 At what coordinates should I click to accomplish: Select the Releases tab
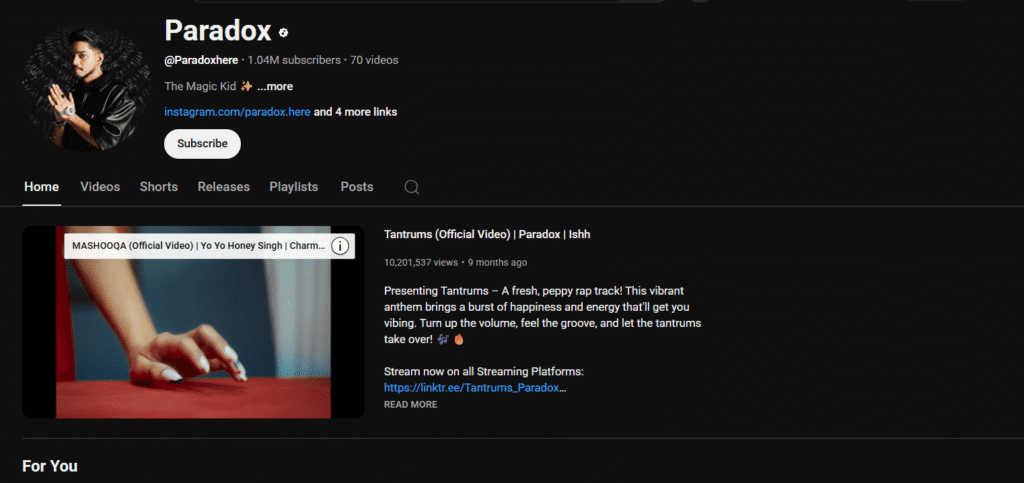pyautogui.click(x=223, y=187)
